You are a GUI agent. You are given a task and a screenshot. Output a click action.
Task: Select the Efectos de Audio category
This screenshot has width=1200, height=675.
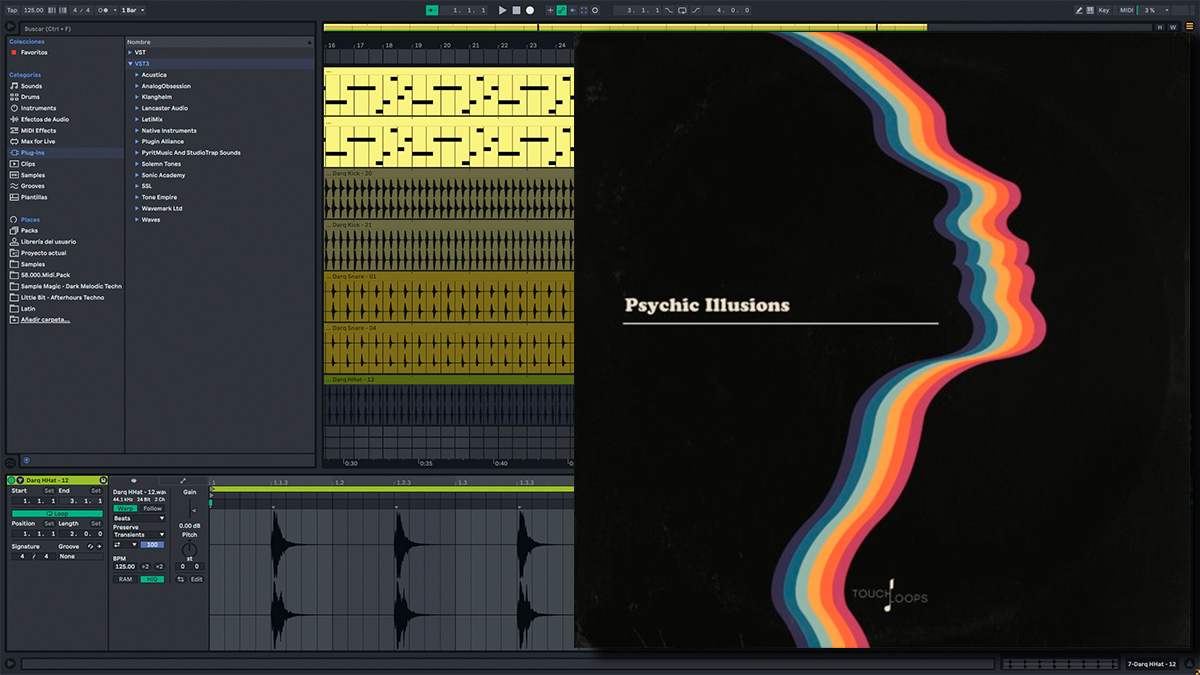coord(45,119)
